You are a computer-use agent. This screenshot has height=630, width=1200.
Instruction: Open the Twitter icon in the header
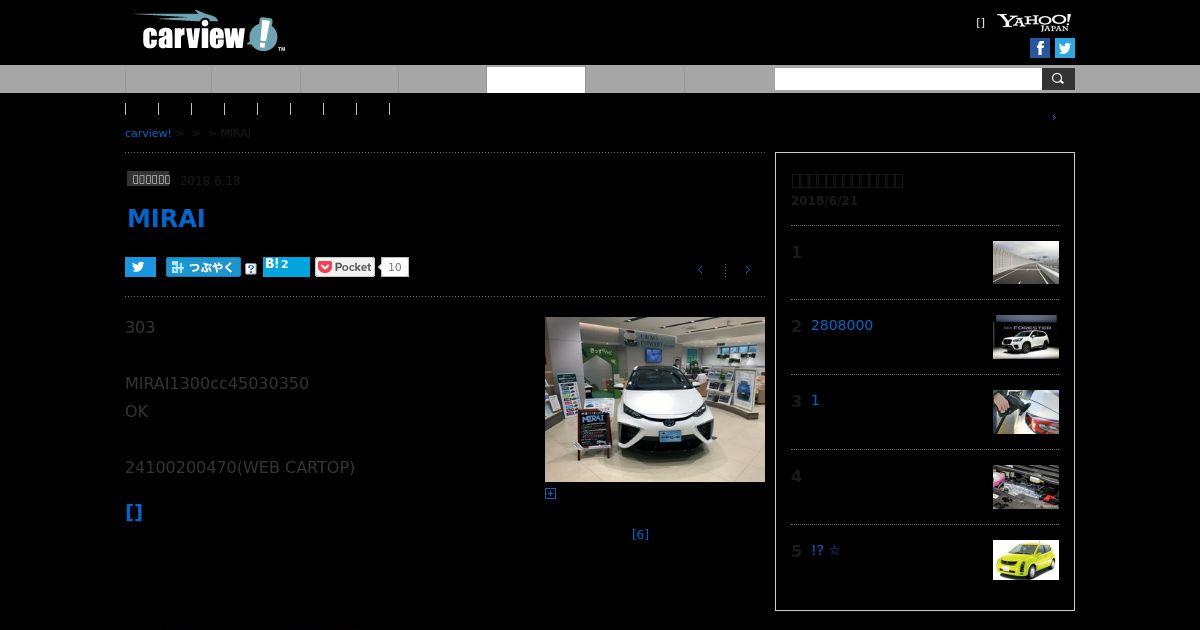[x=1065, y=48]
